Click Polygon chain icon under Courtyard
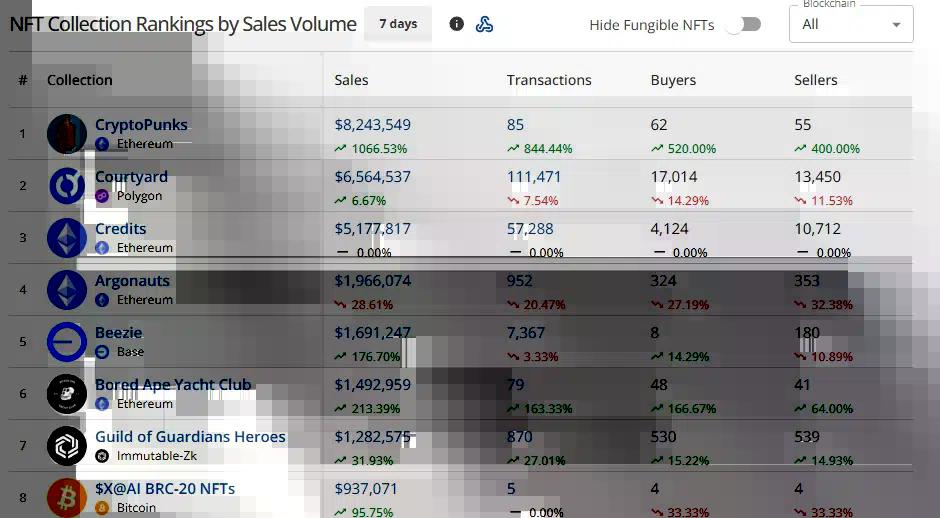 [102, 196]
